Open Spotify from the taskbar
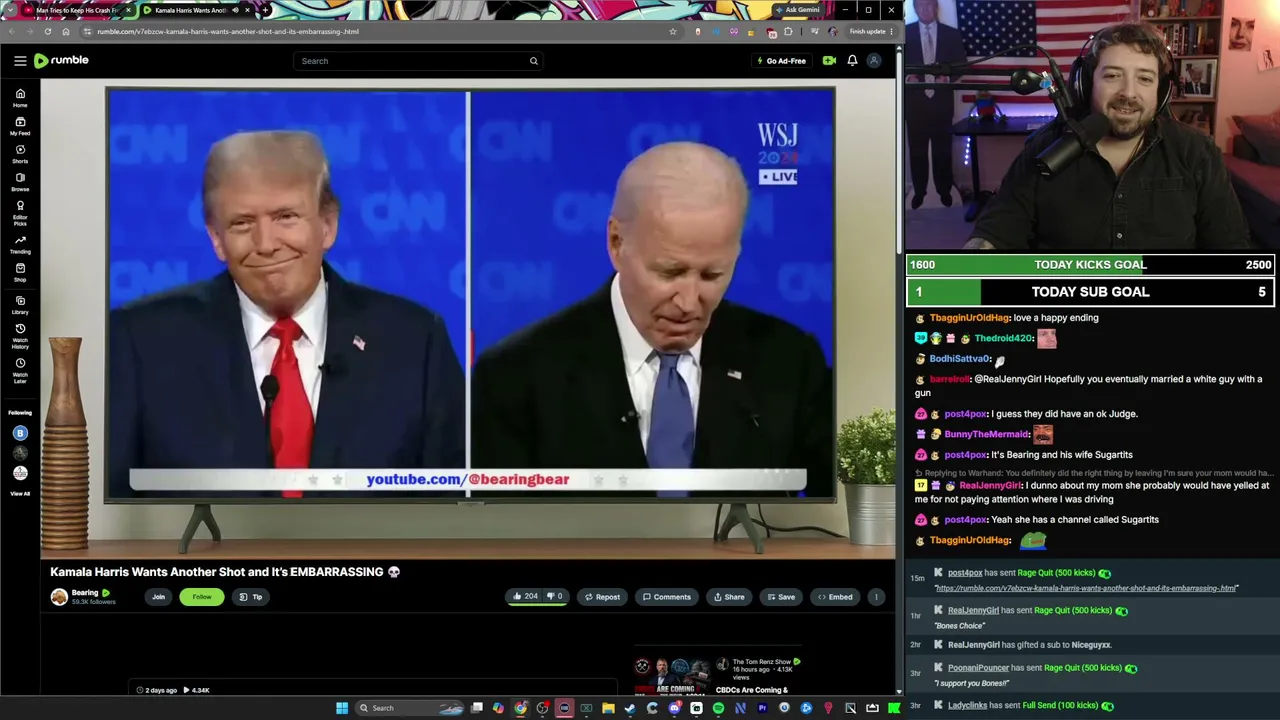The image size is (1280, 720). pyautogui.click(x=718, y=708)
